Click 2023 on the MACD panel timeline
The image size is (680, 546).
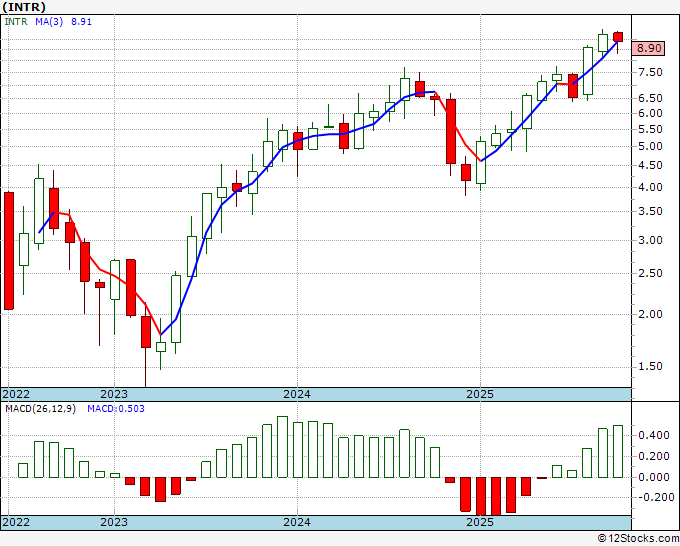click(x=114, y=522)
